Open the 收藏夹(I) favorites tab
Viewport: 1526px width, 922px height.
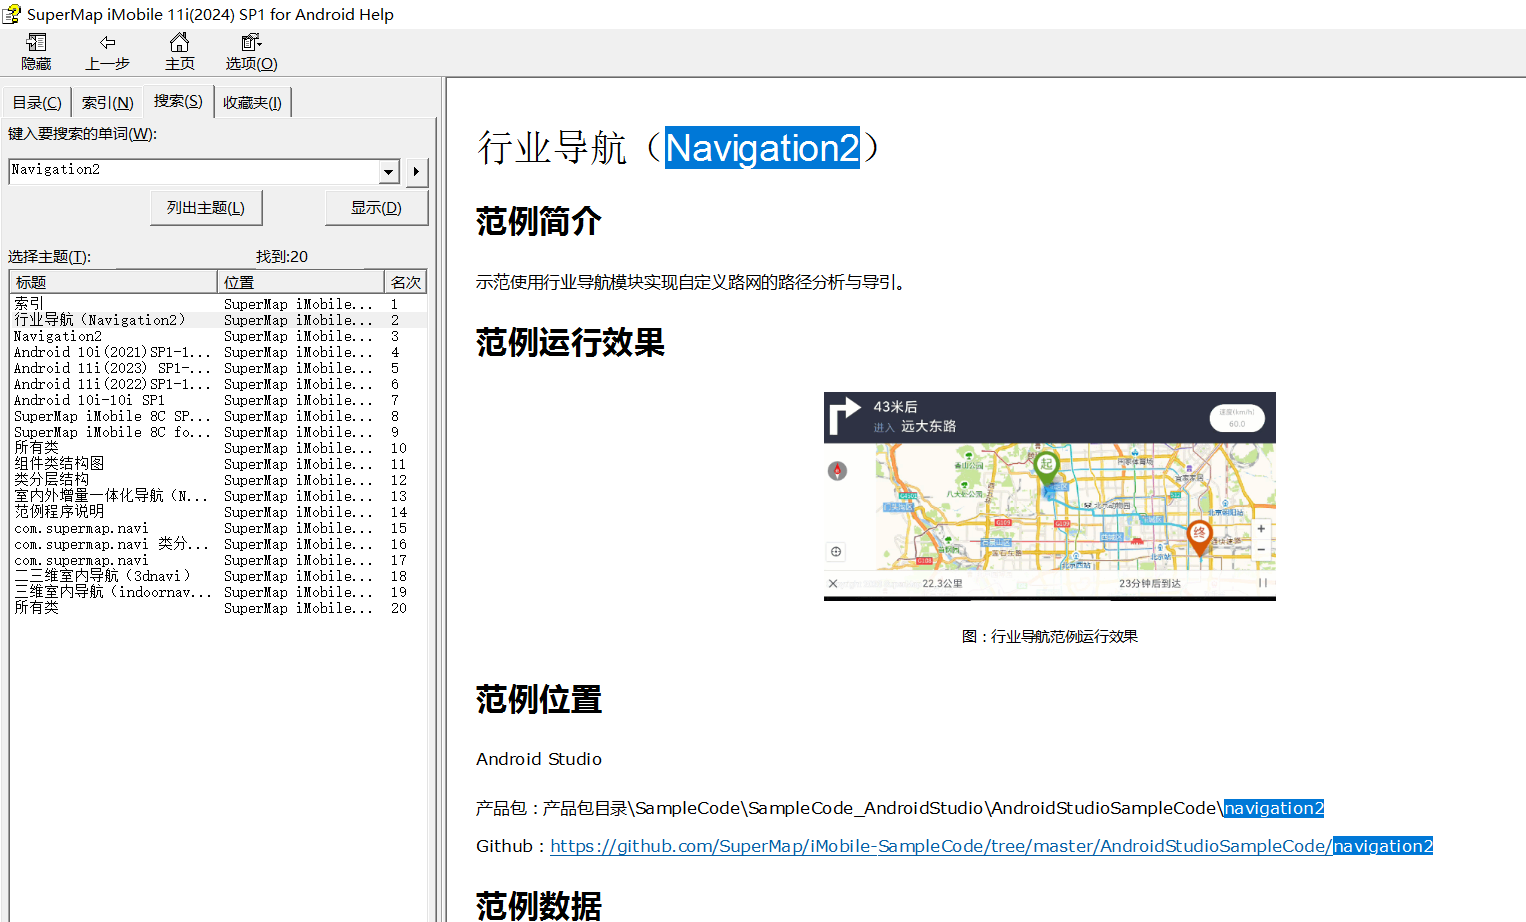coord(252,103)
